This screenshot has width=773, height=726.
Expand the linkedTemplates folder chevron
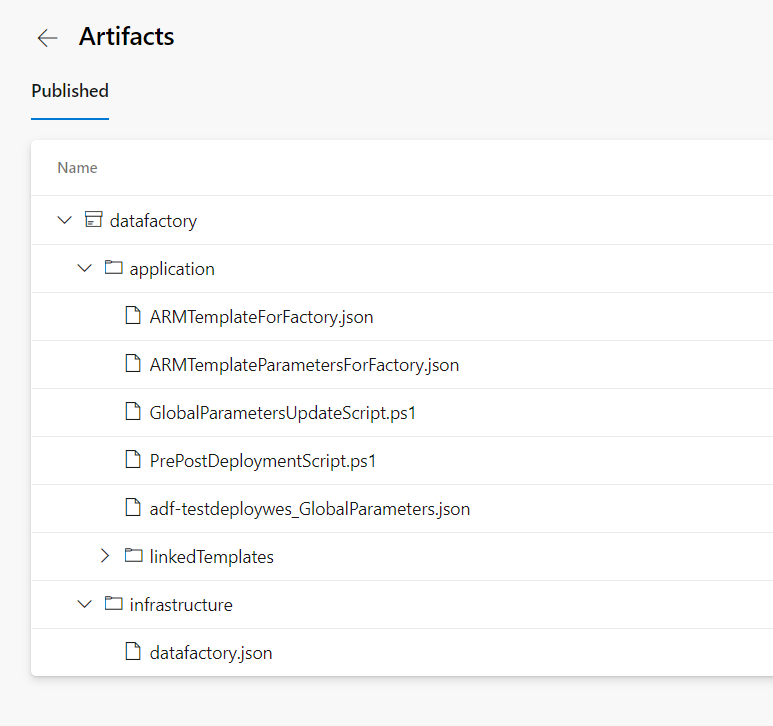[105, 556]
